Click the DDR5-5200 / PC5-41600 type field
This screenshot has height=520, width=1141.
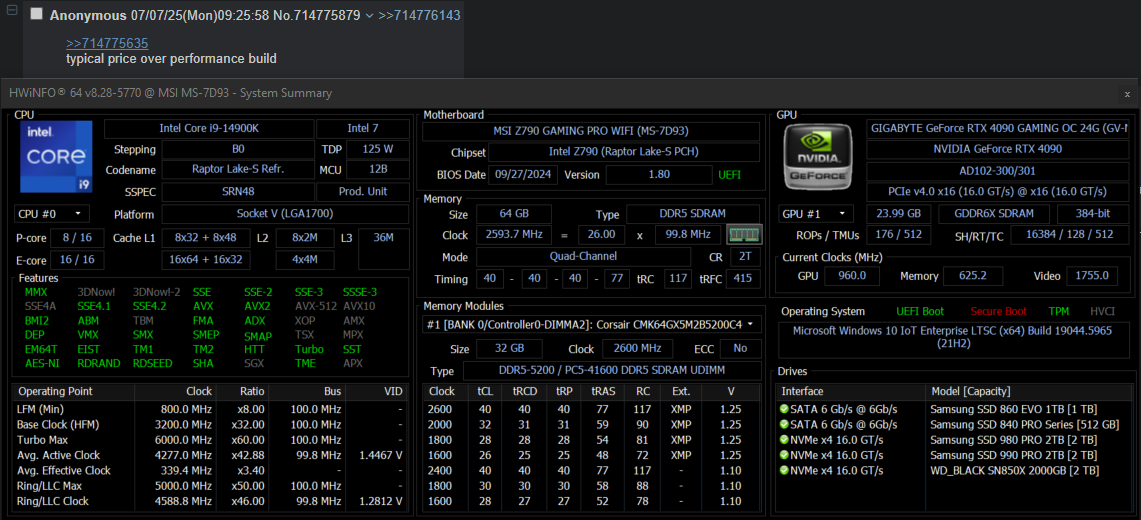[x=612, y=370]
